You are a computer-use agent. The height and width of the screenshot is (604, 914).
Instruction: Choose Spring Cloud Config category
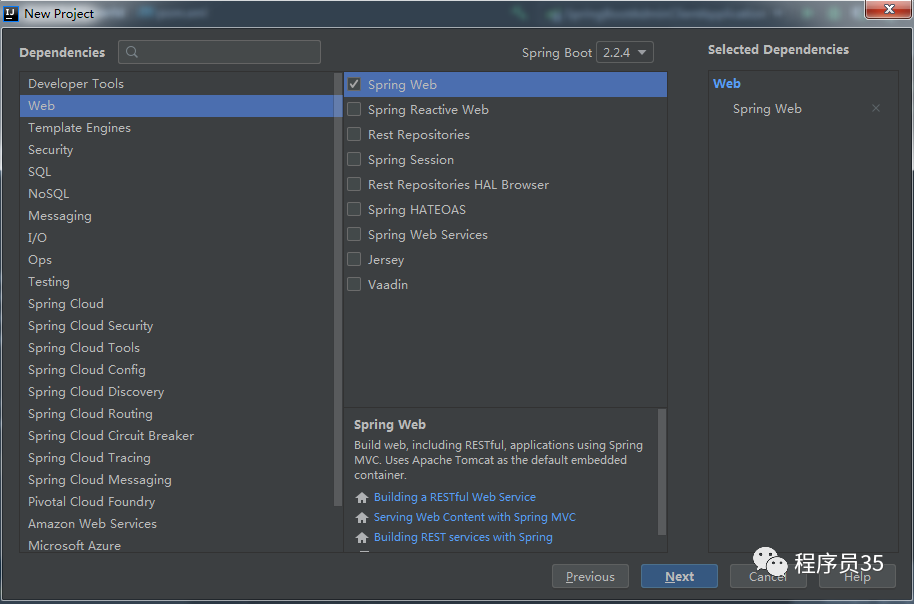click(x=177, y=370)
